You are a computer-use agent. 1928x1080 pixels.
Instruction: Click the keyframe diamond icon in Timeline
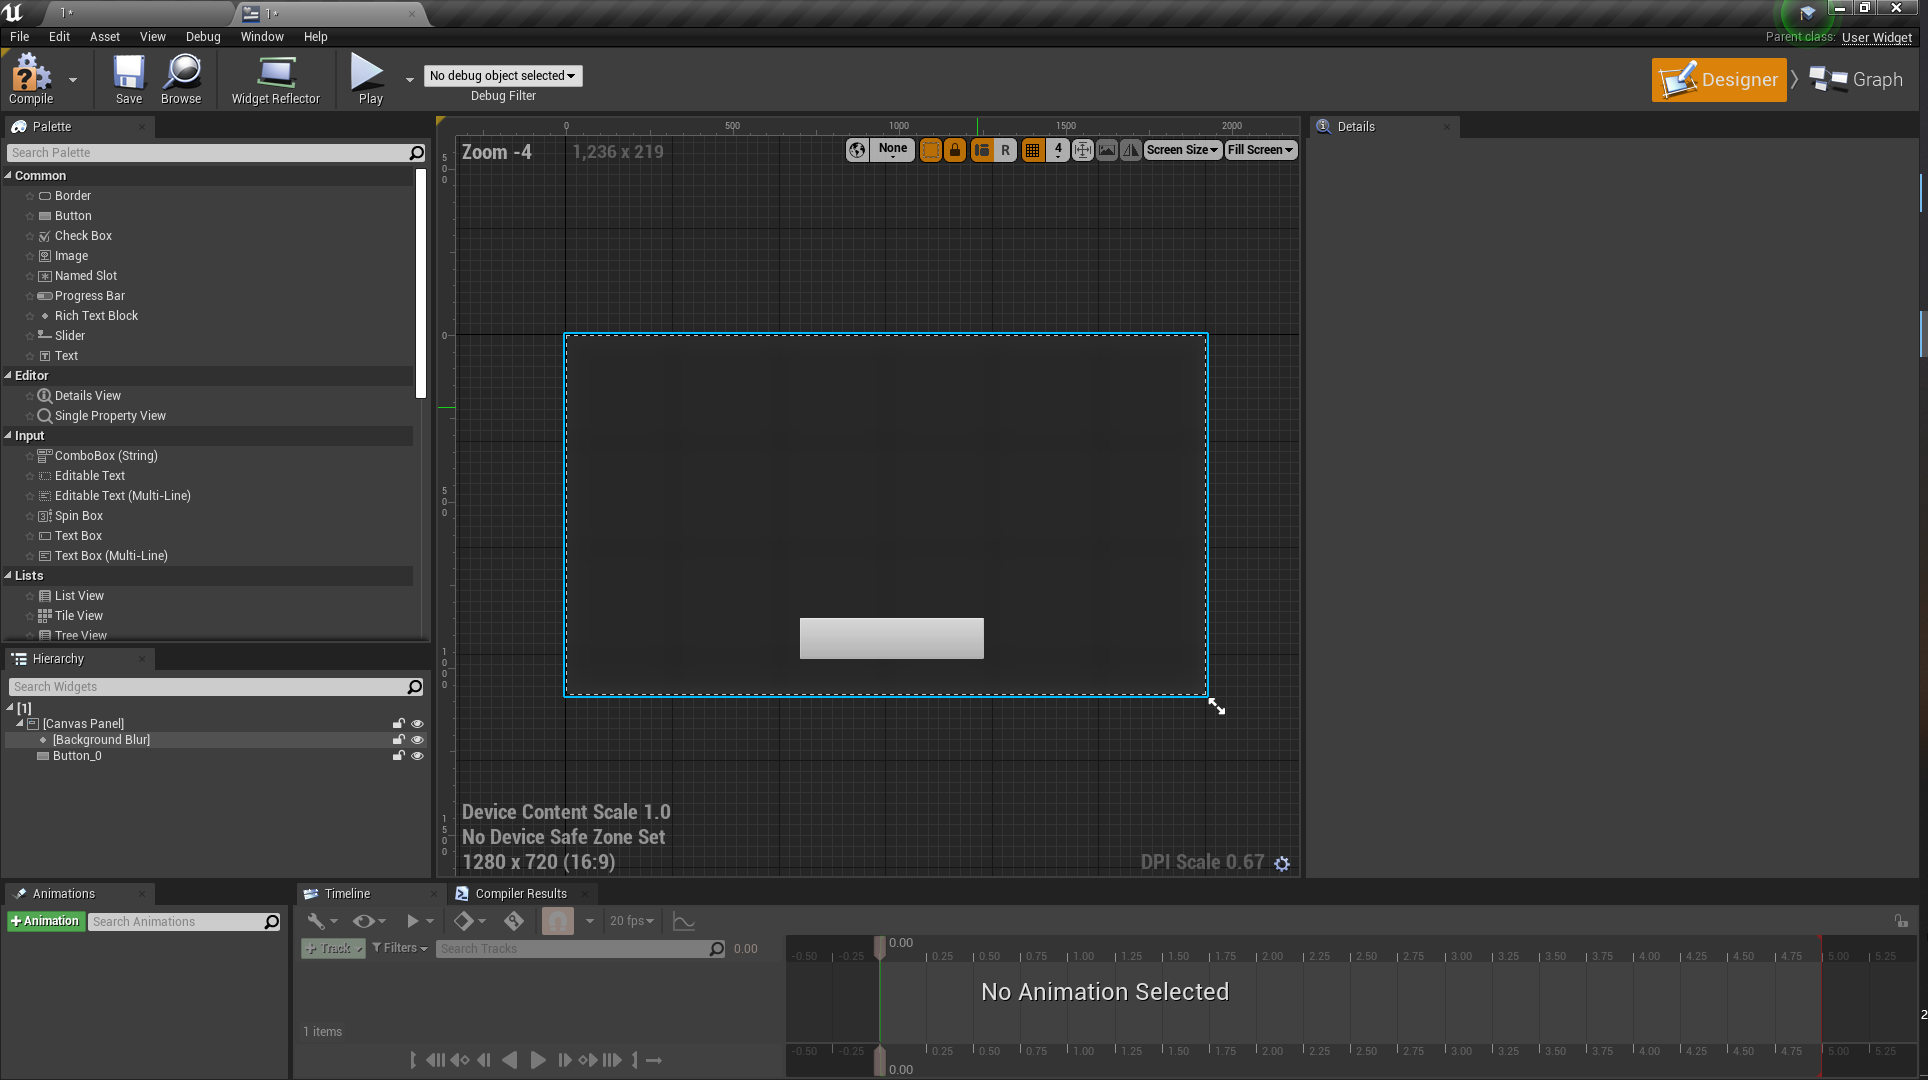click(x=464, y=921)
